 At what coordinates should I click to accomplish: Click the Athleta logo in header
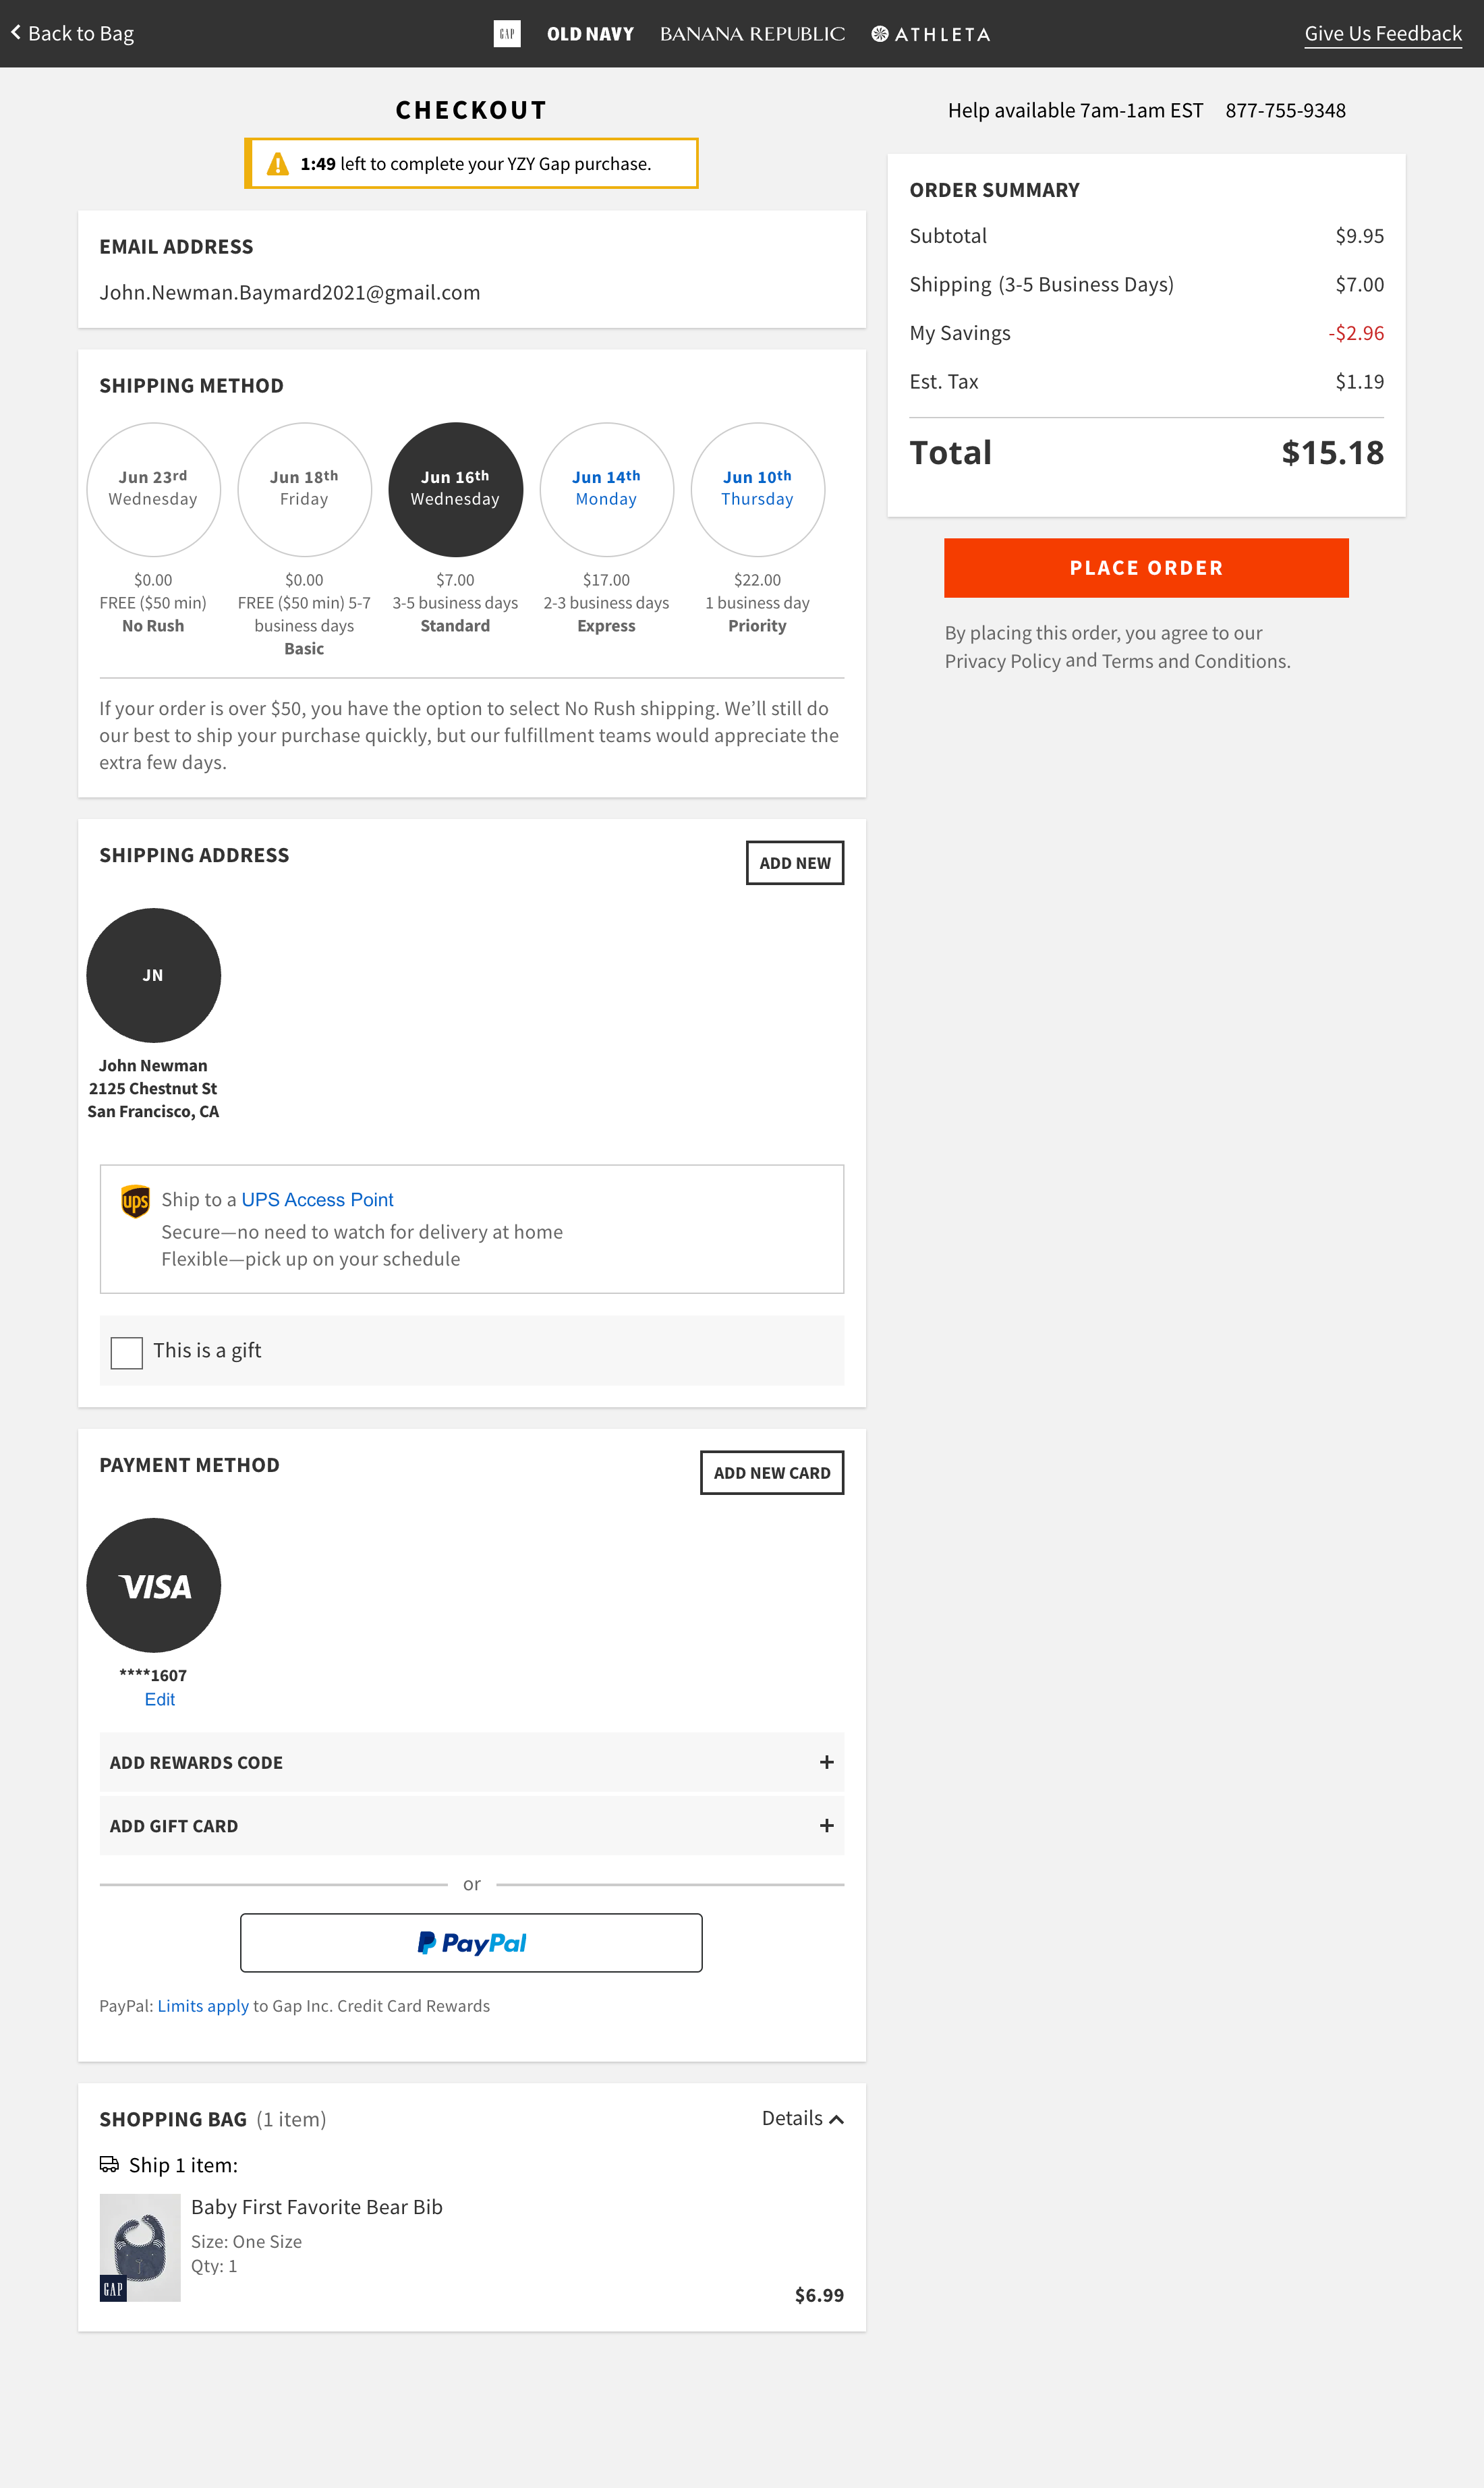pos(931,34)
